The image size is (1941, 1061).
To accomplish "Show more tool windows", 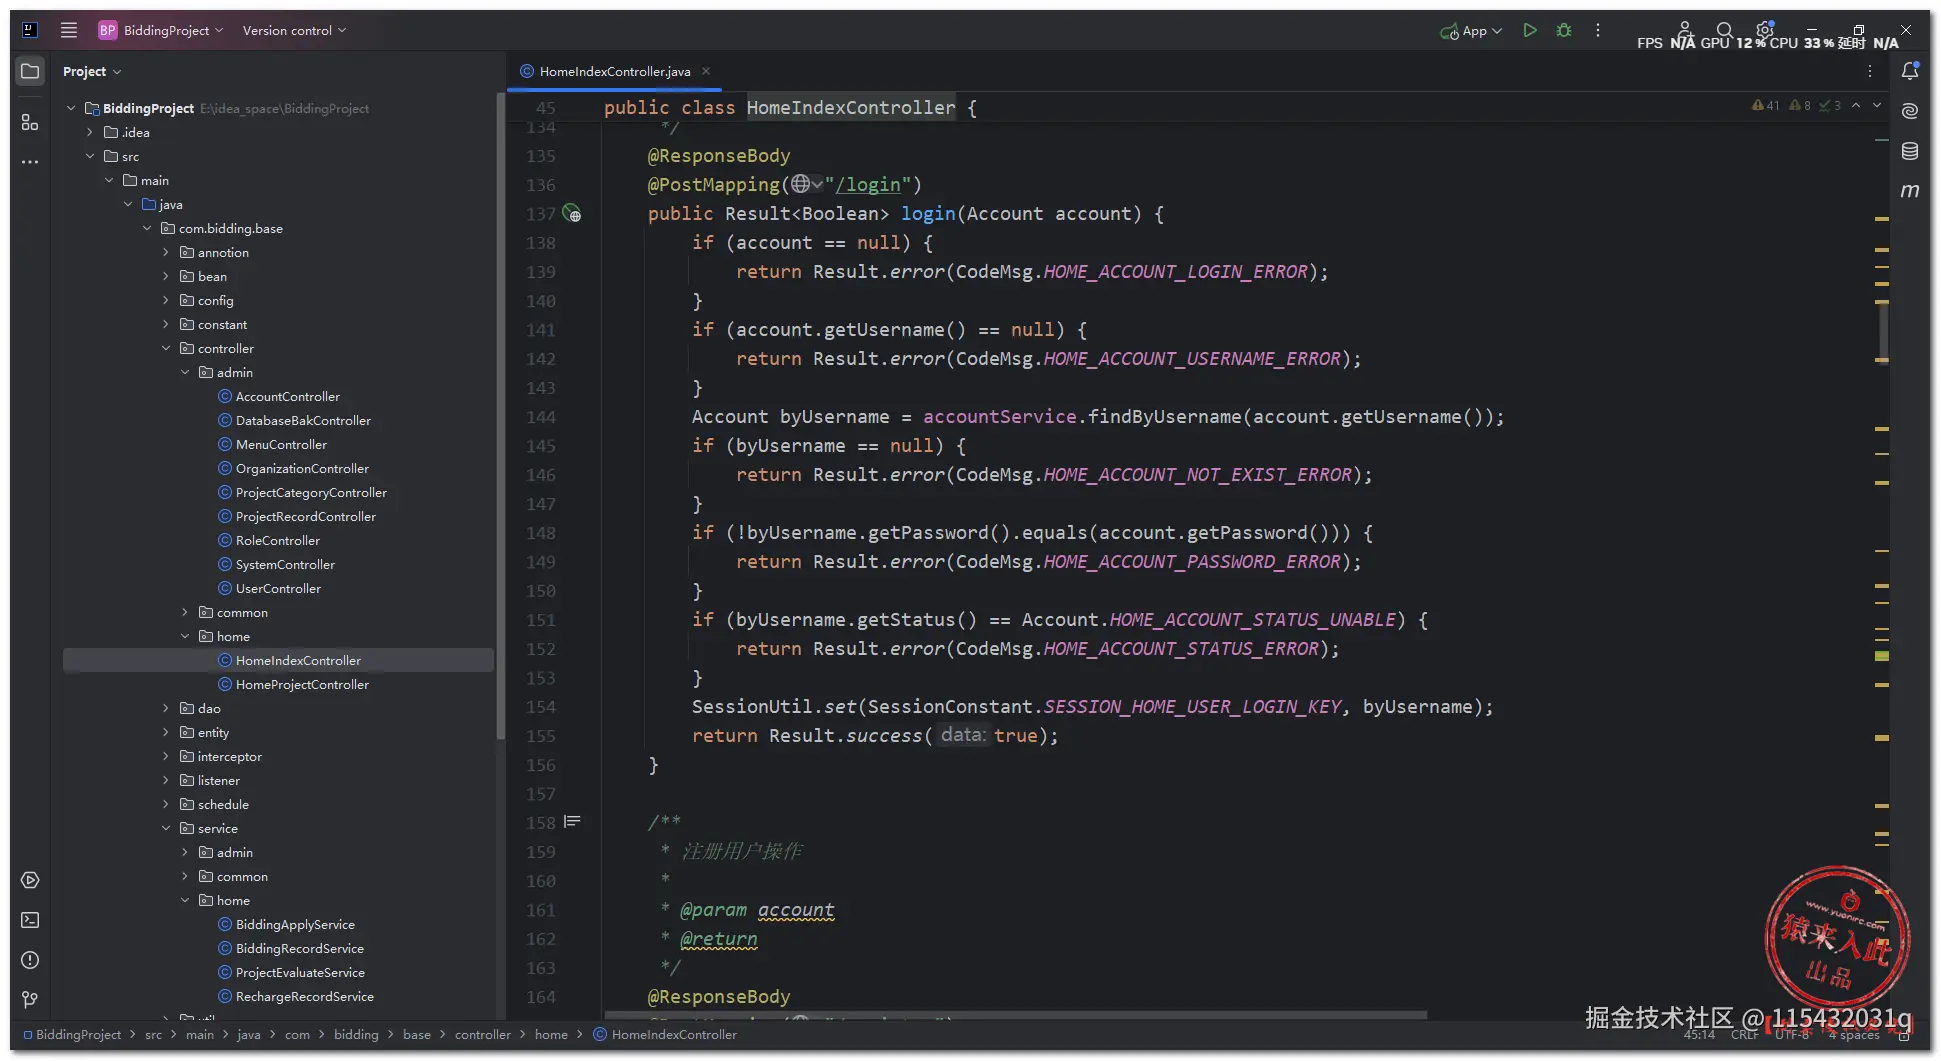I will (30, 162).
